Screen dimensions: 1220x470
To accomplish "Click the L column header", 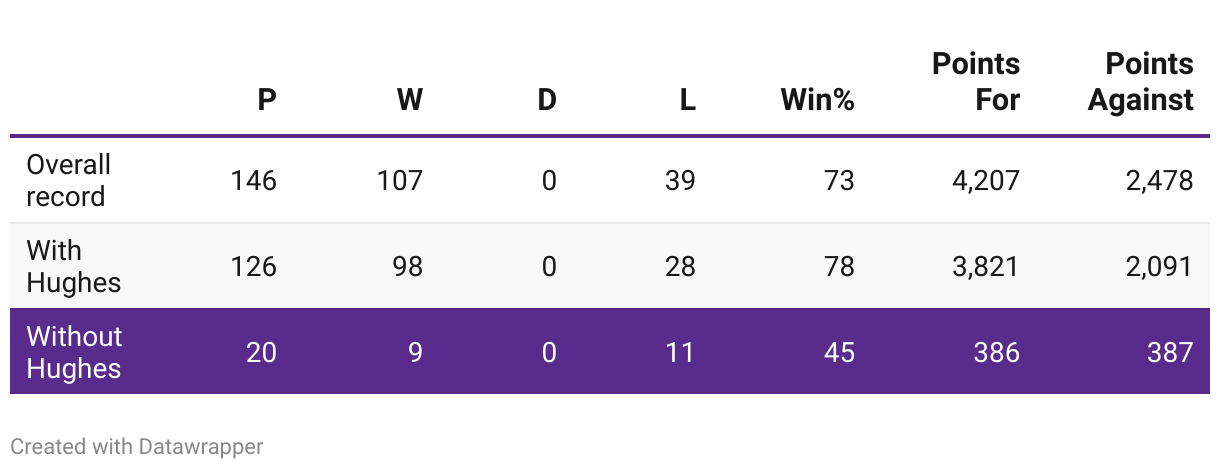I will pyautogui.click(x=687, y=99).
